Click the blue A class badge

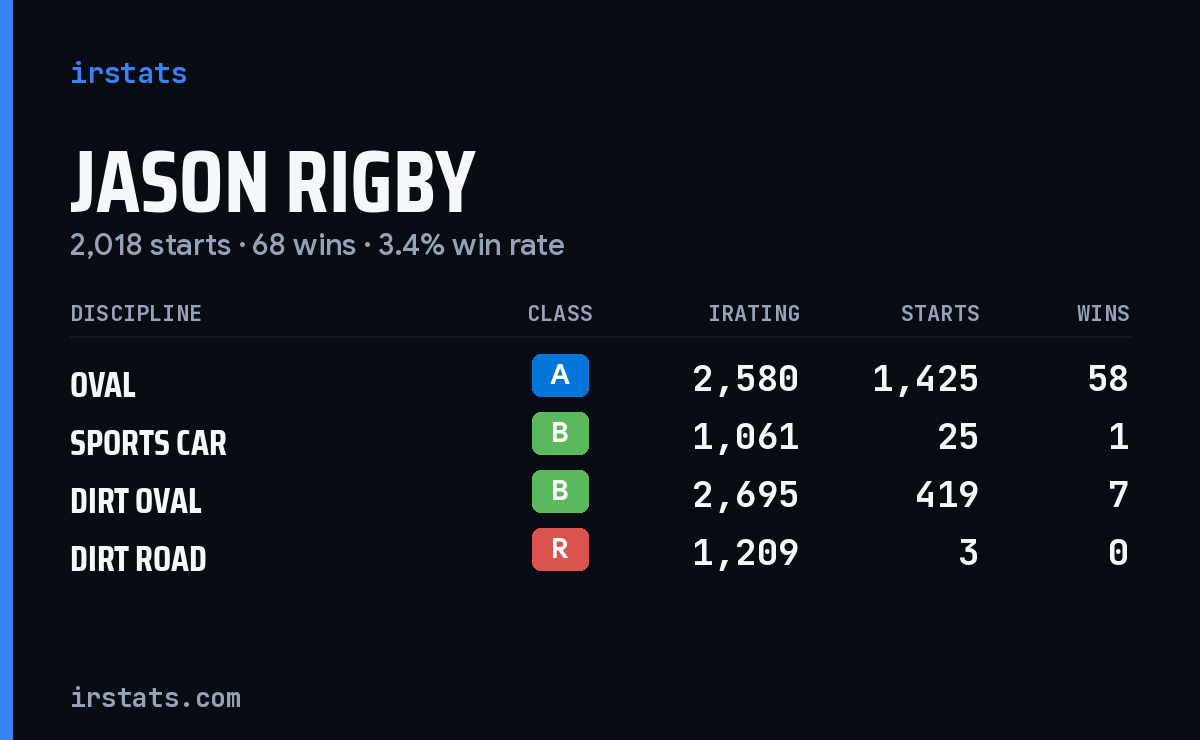click(x=560, y=375)
